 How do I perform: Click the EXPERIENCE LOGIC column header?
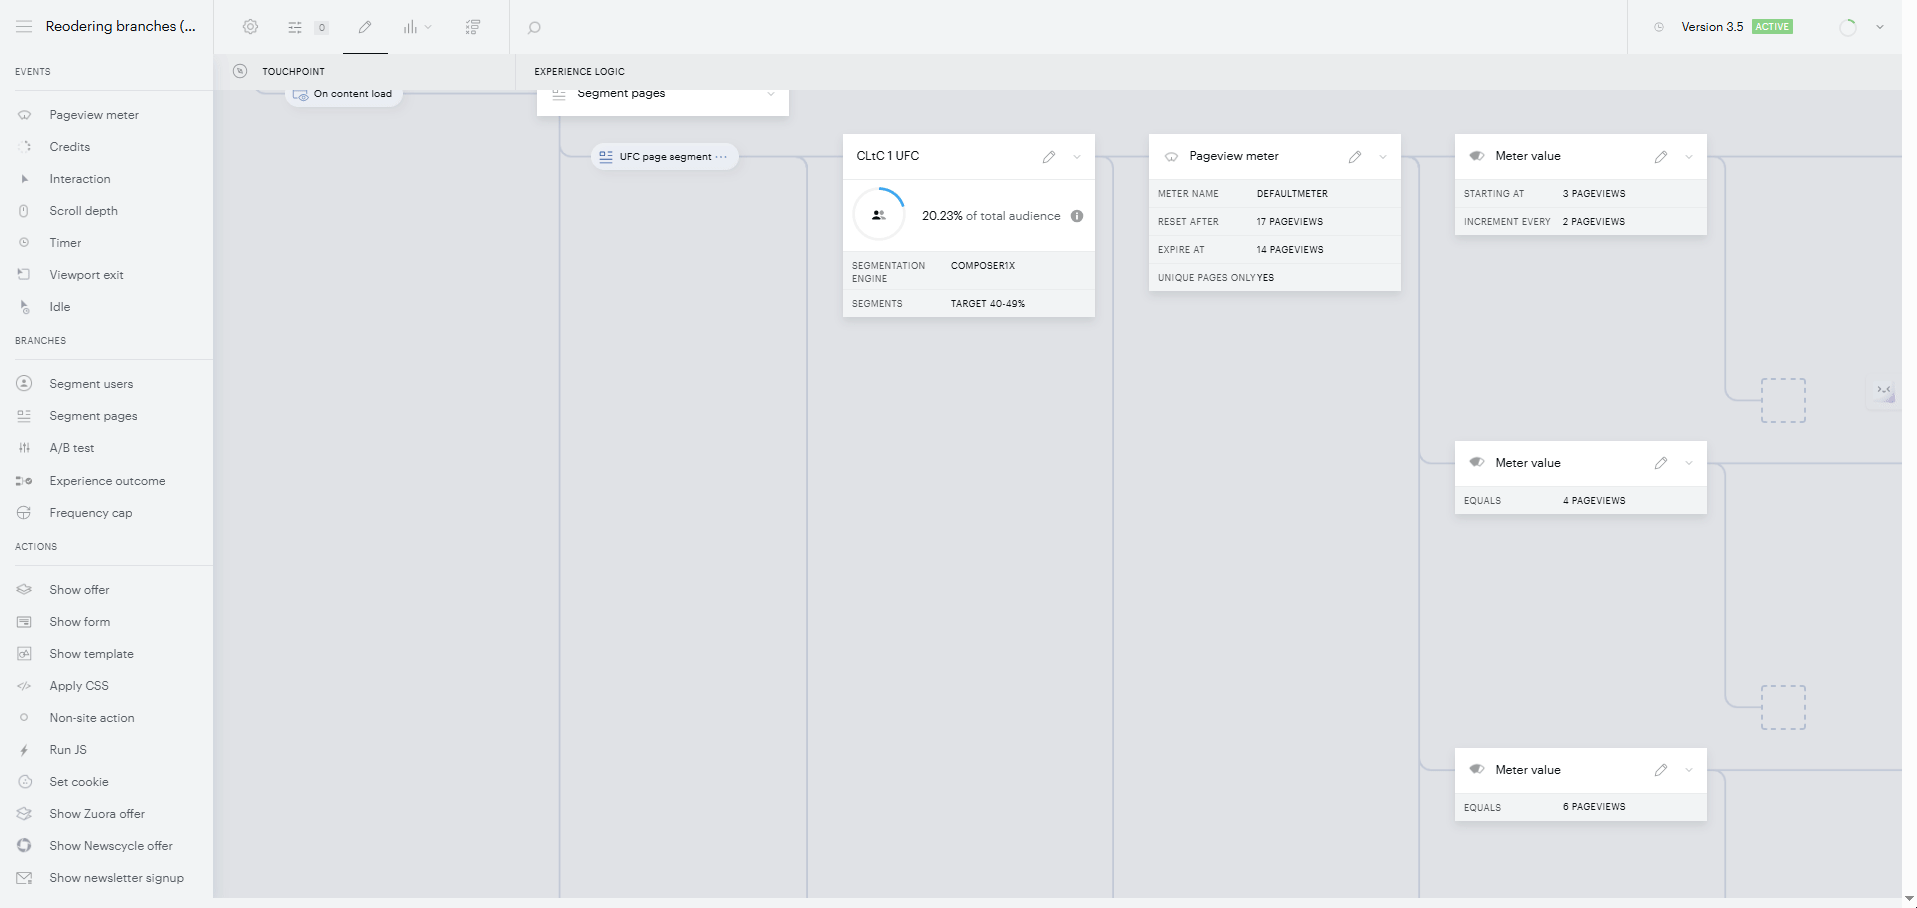(579, 72)
